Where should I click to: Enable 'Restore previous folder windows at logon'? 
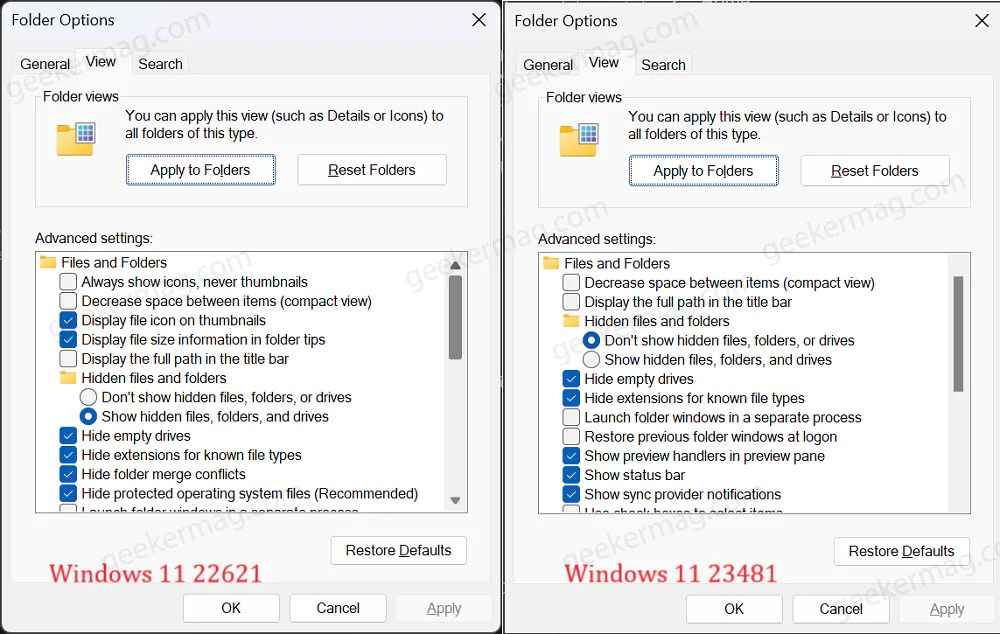point(571,436)
